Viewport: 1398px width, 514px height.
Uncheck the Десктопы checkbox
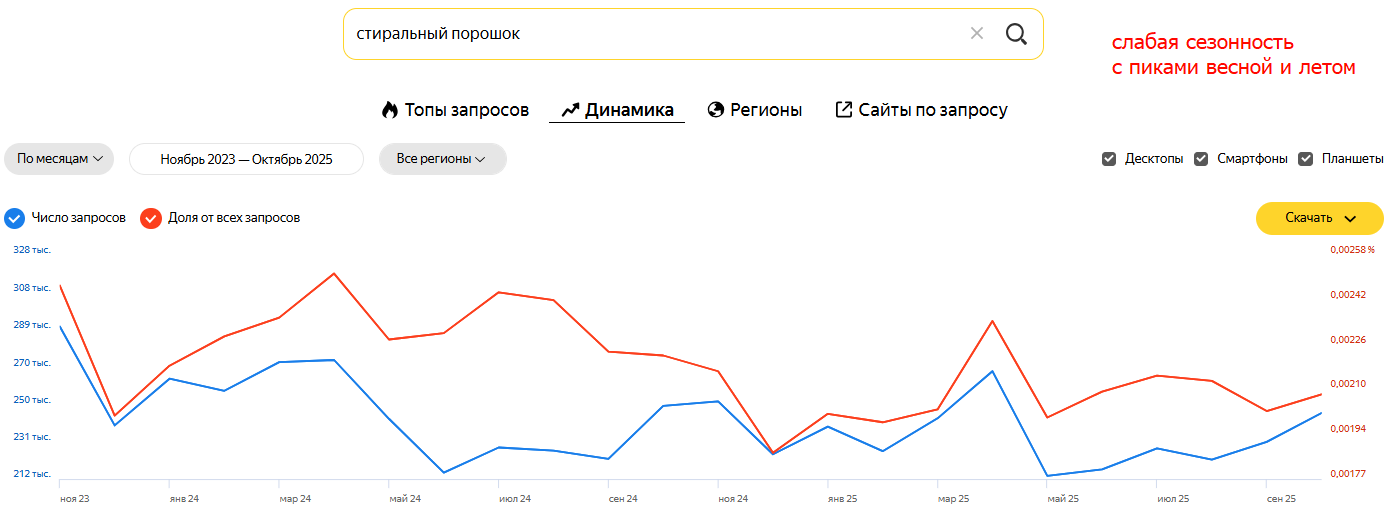pos(1109,159)
